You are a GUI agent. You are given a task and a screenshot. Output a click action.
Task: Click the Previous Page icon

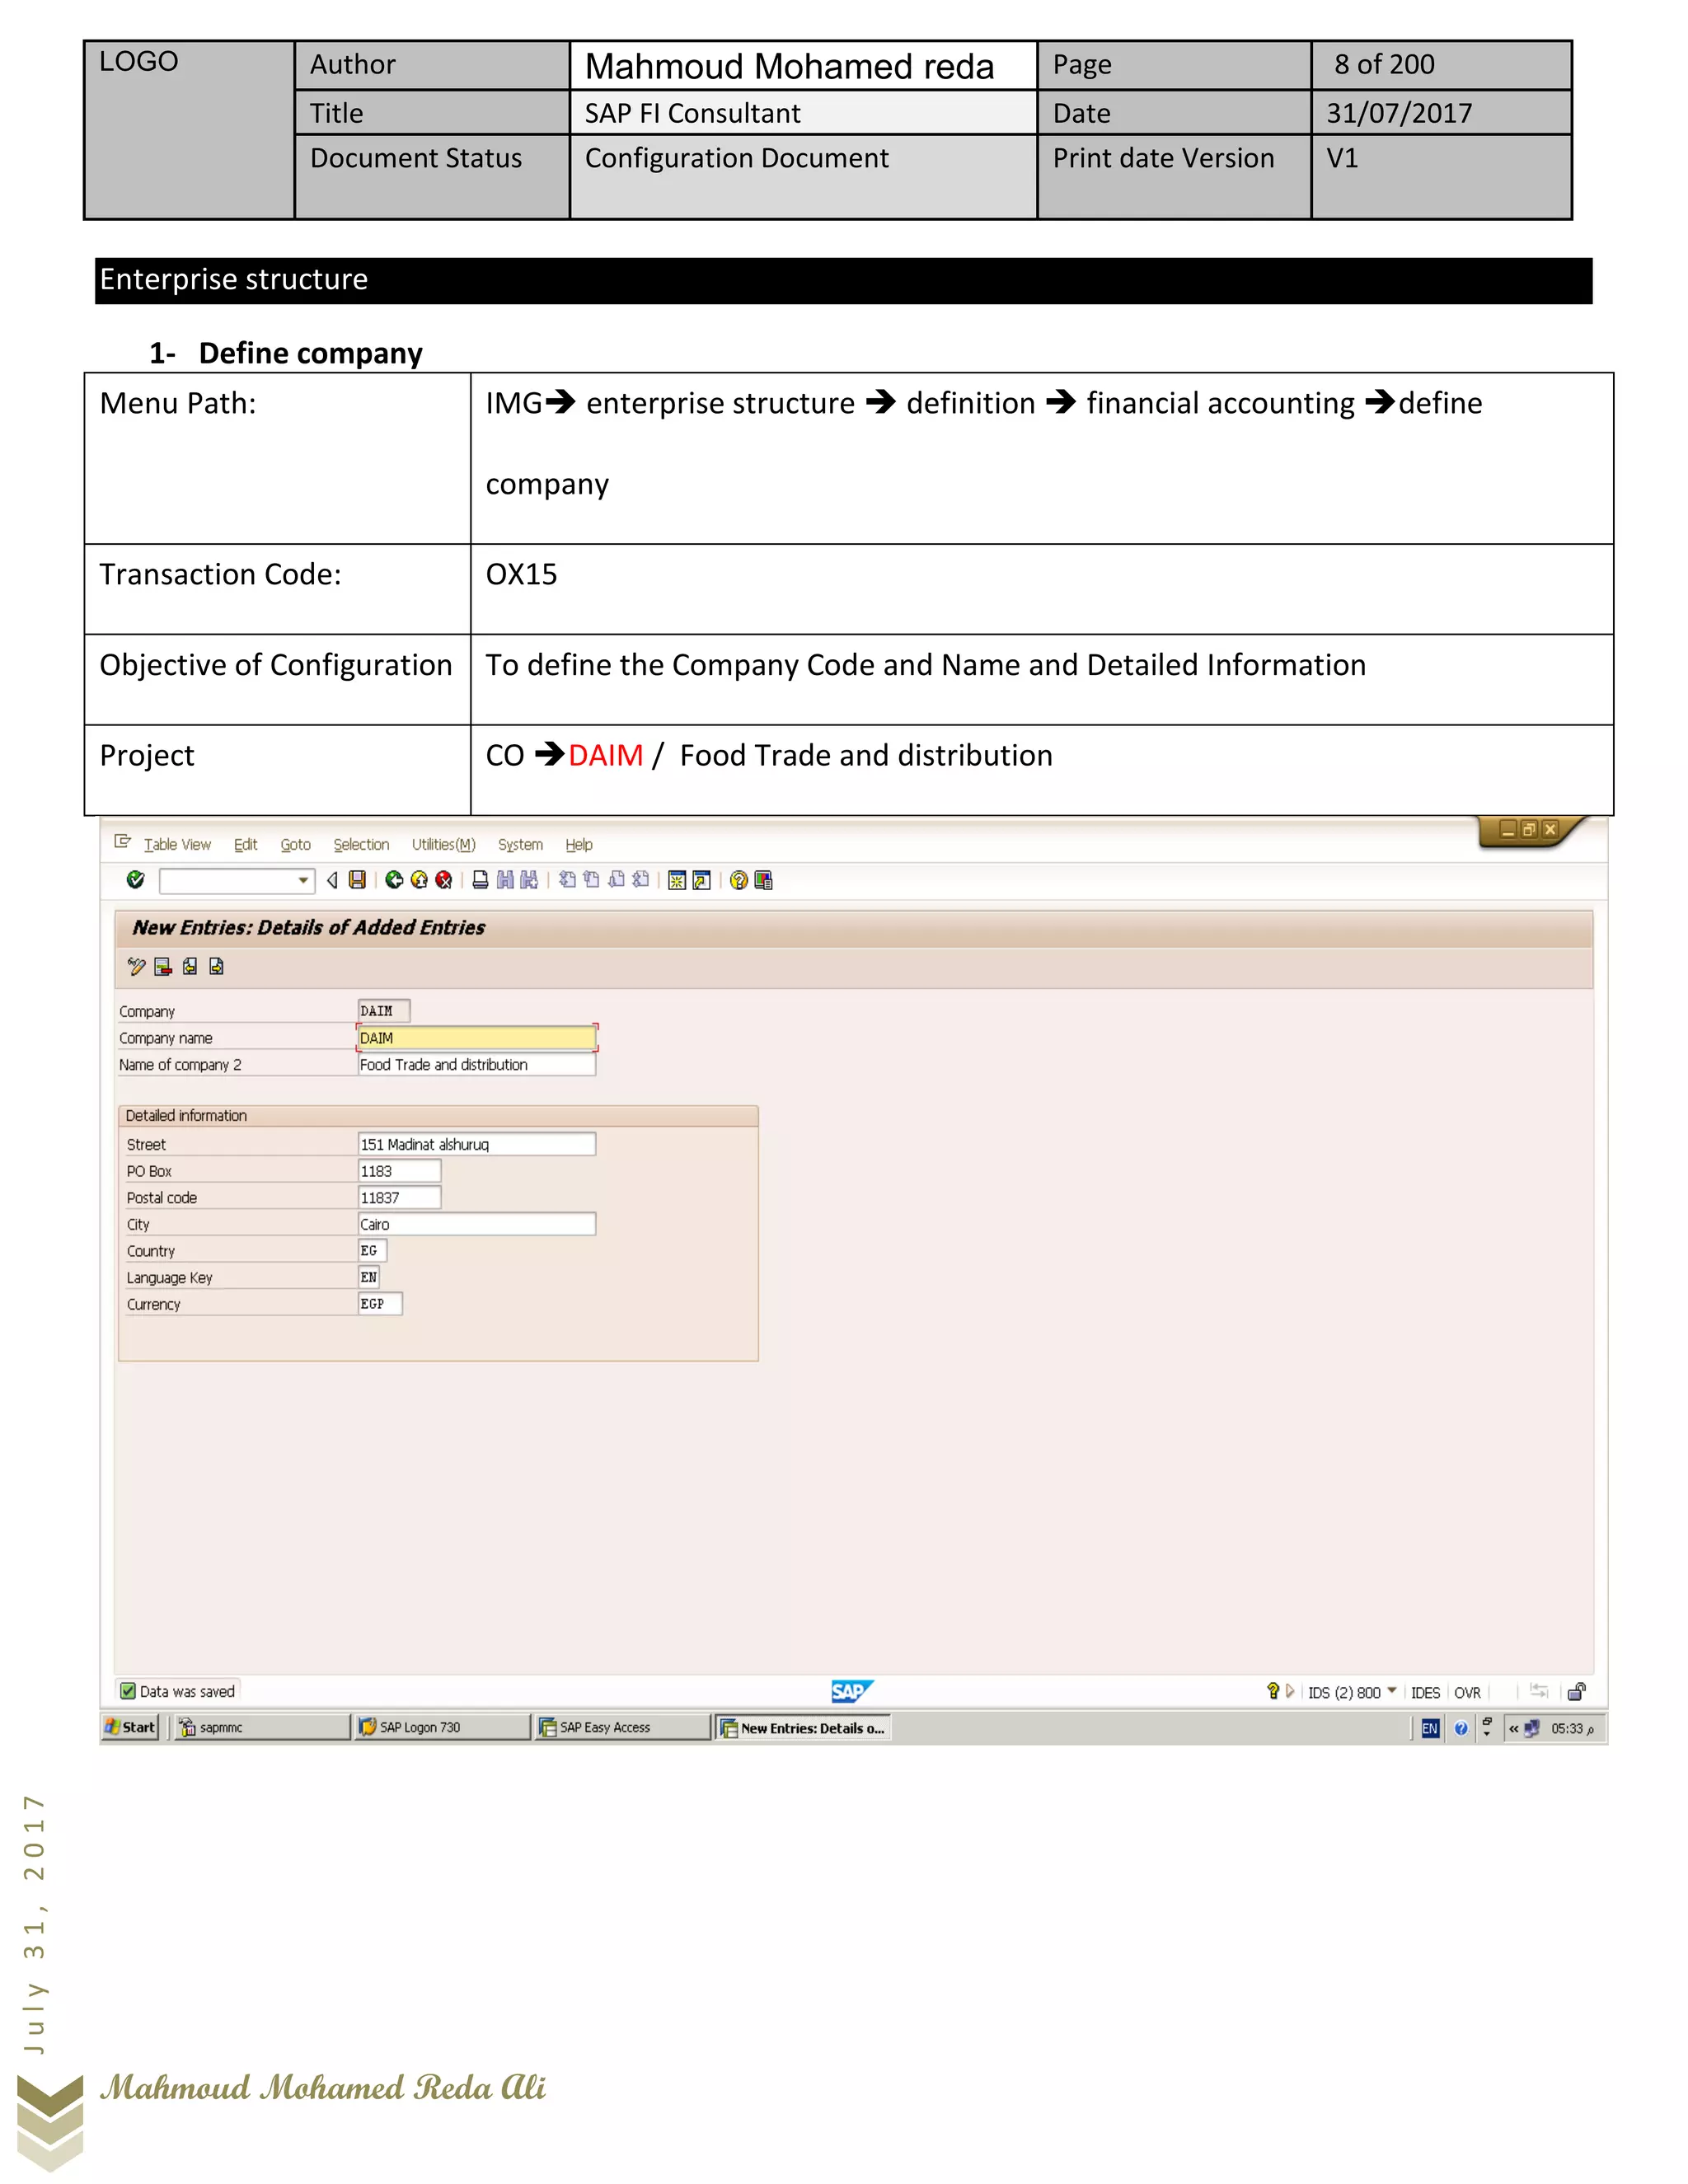tap(592, 880)
